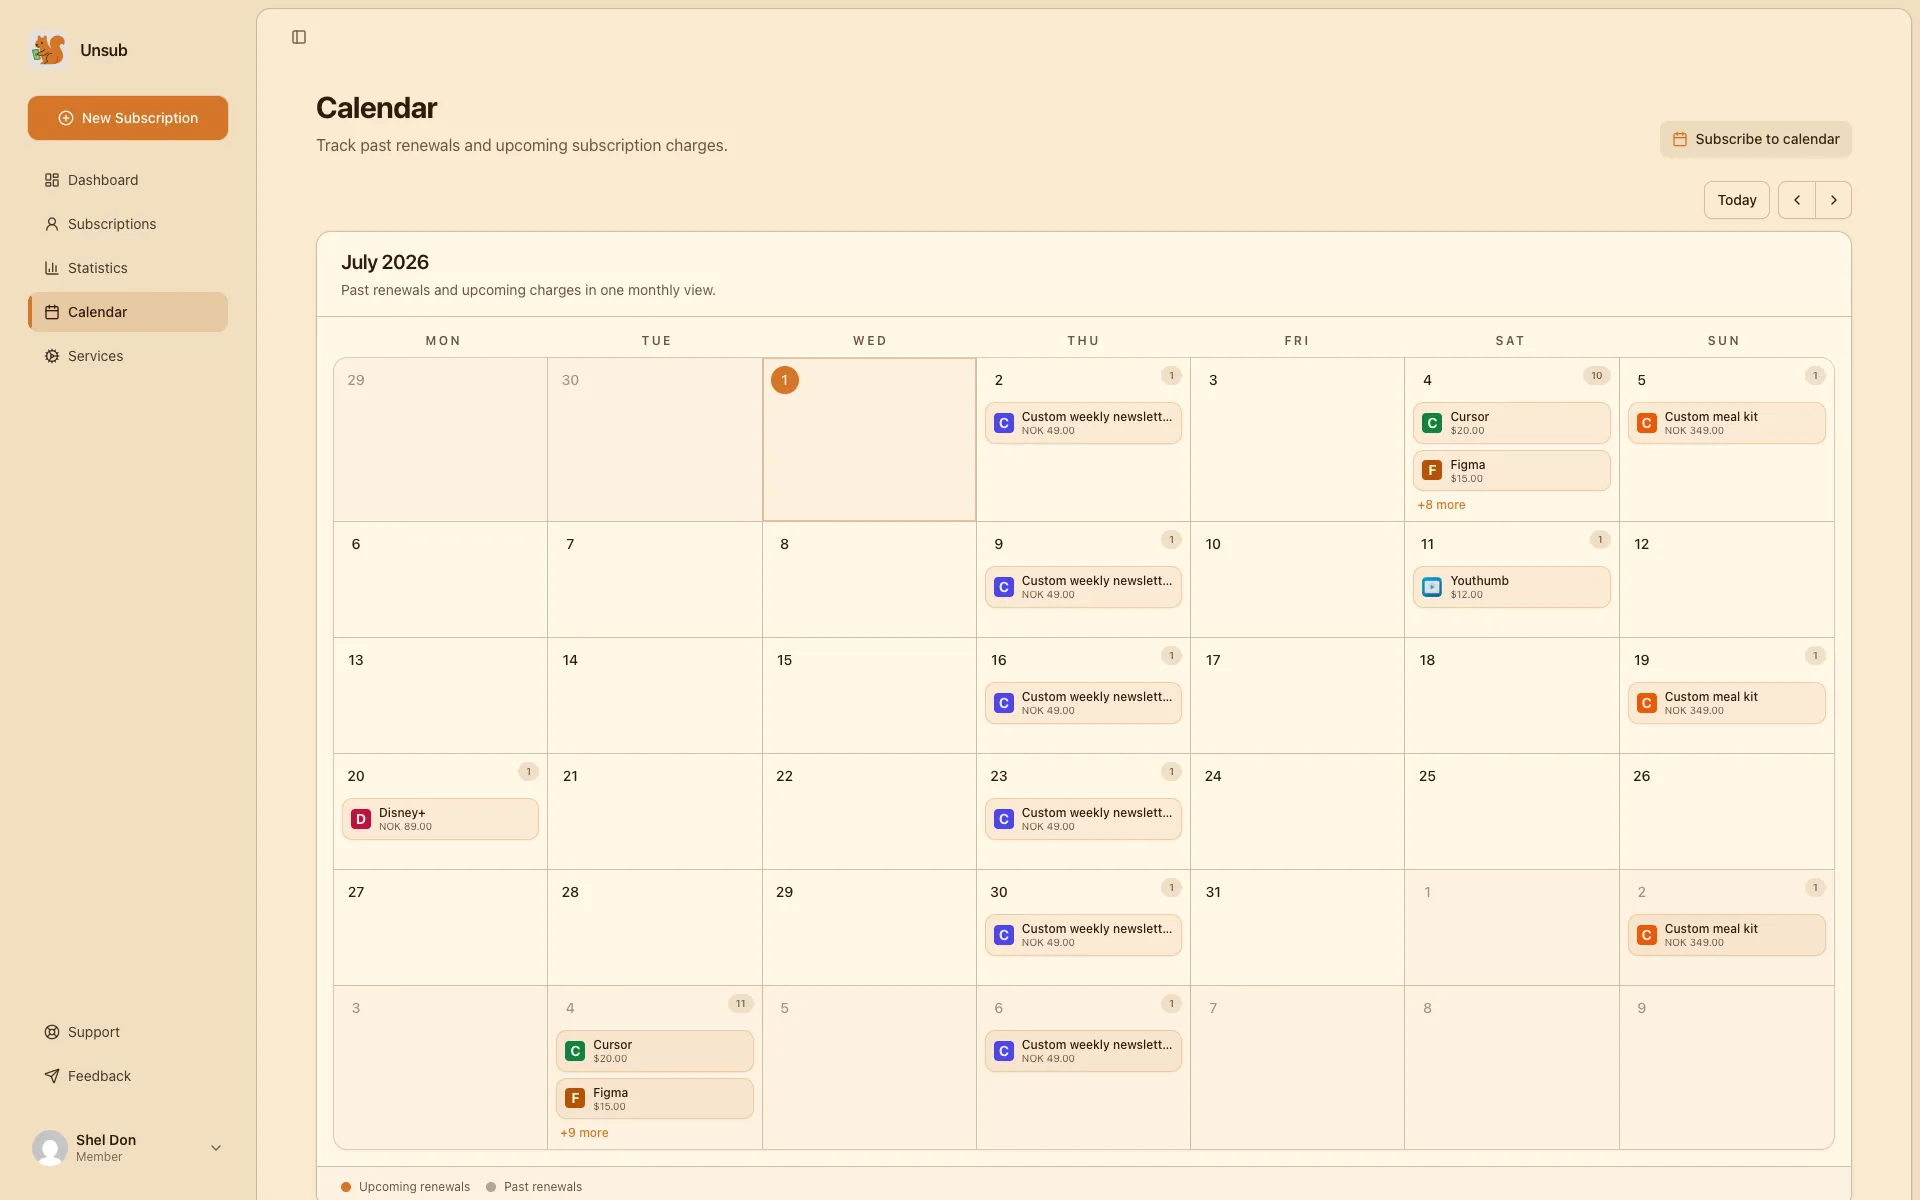This screenshot has height=1200, width=1920.
Task: Click Subscribe to calendar button
Action: 1756,139
